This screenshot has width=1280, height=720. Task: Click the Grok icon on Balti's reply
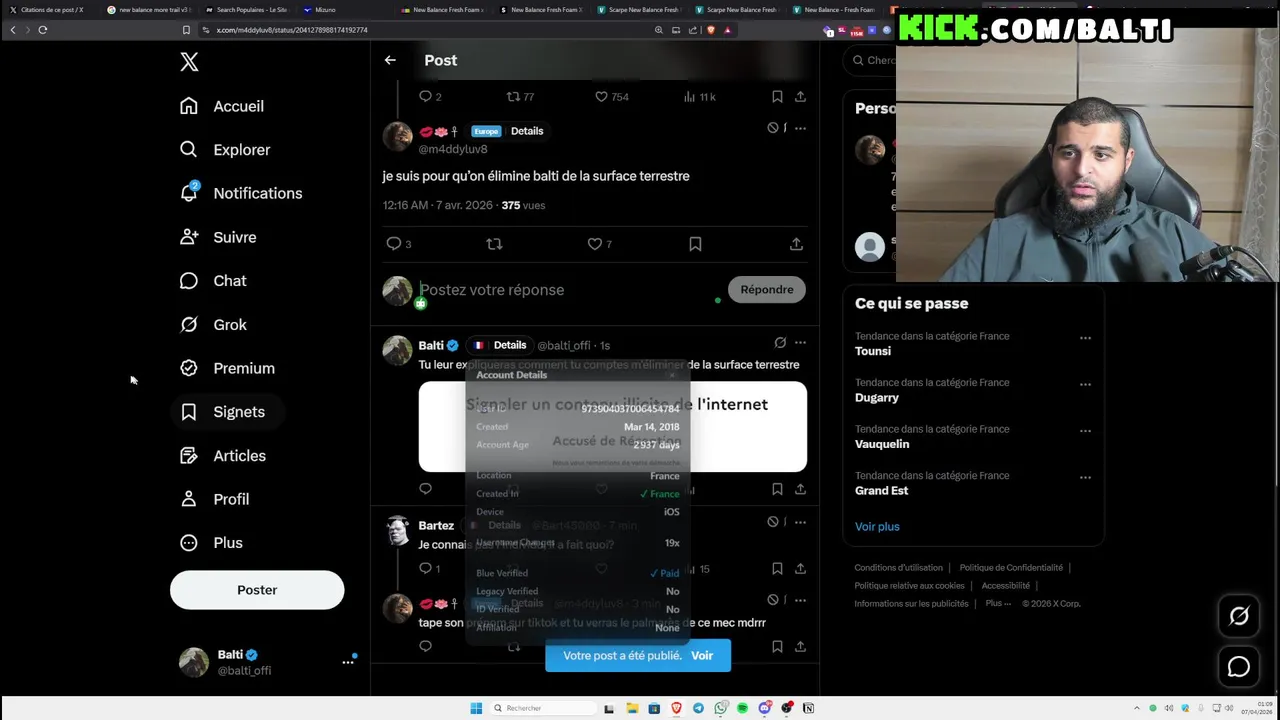coord(780,343)
